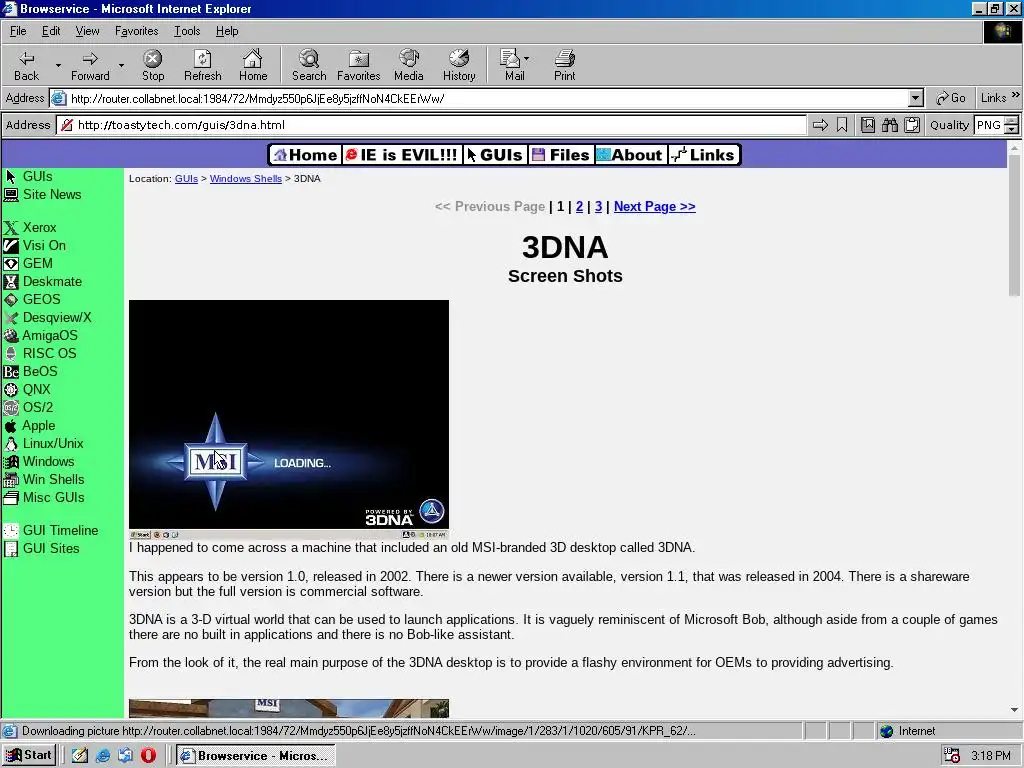
Task: Click the Home site banner button
Action: point(306,155)
